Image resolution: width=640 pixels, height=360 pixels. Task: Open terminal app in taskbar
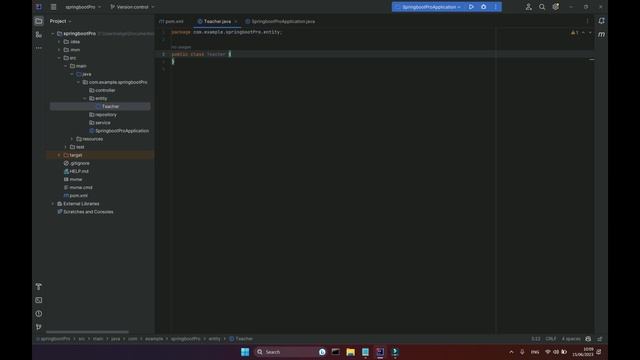336,352
